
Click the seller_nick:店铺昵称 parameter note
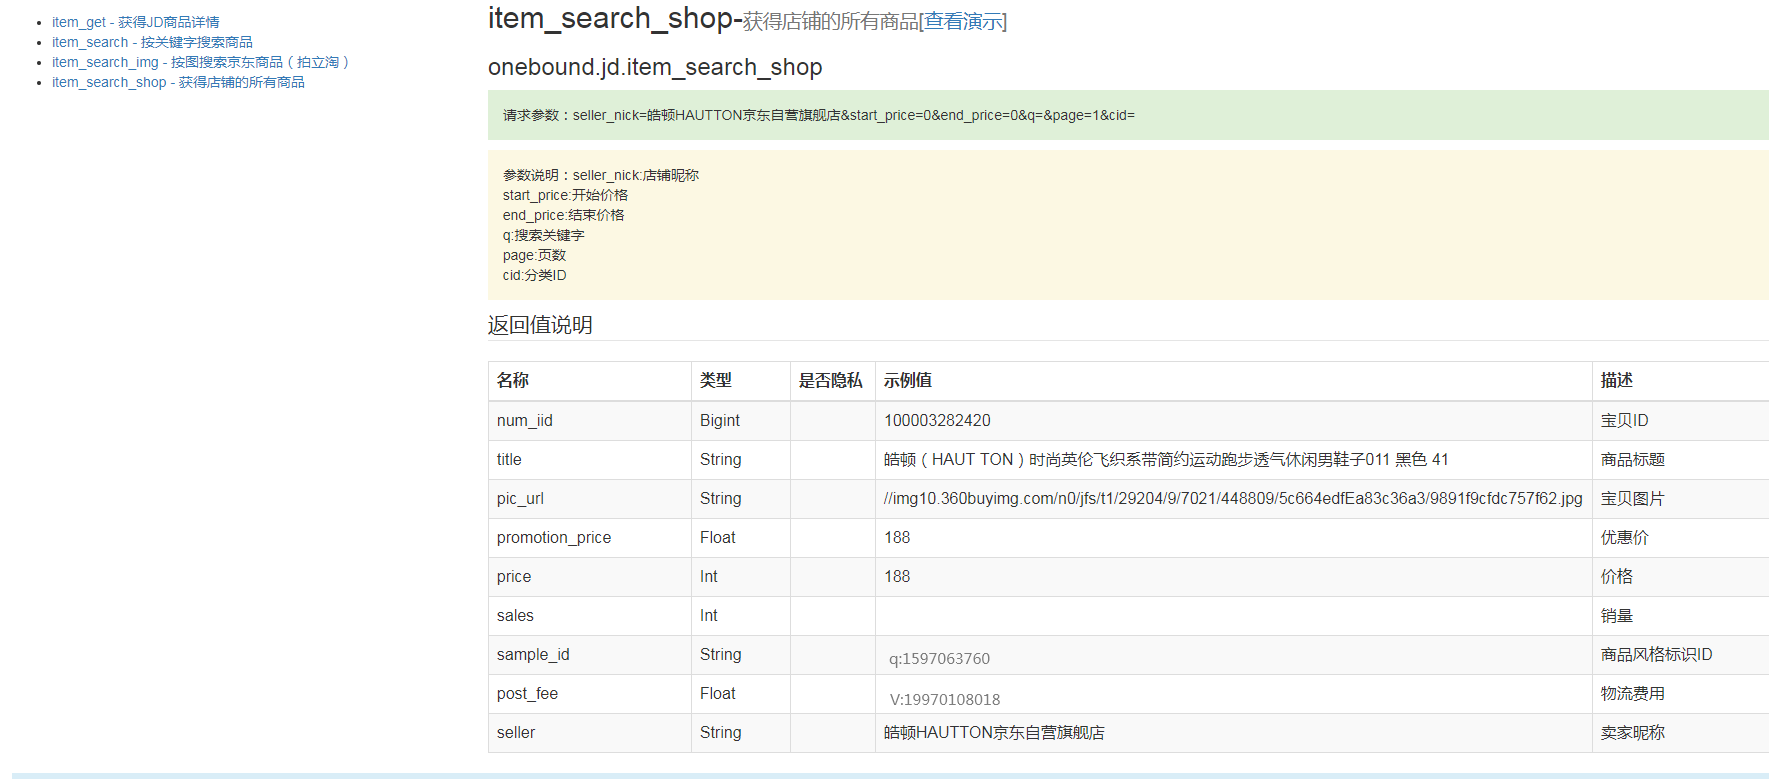(636, 175)
